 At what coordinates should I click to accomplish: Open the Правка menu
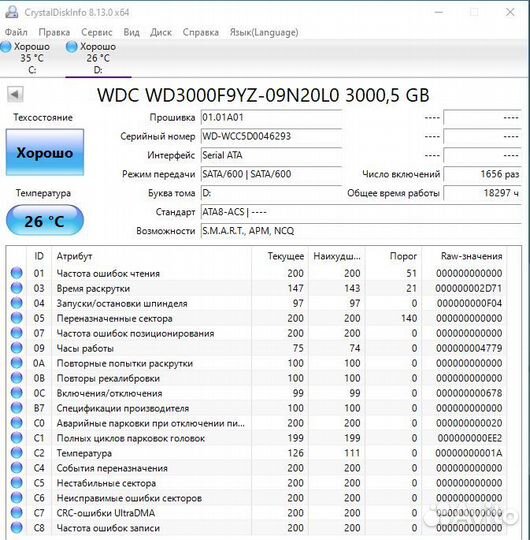pos(54,32)
